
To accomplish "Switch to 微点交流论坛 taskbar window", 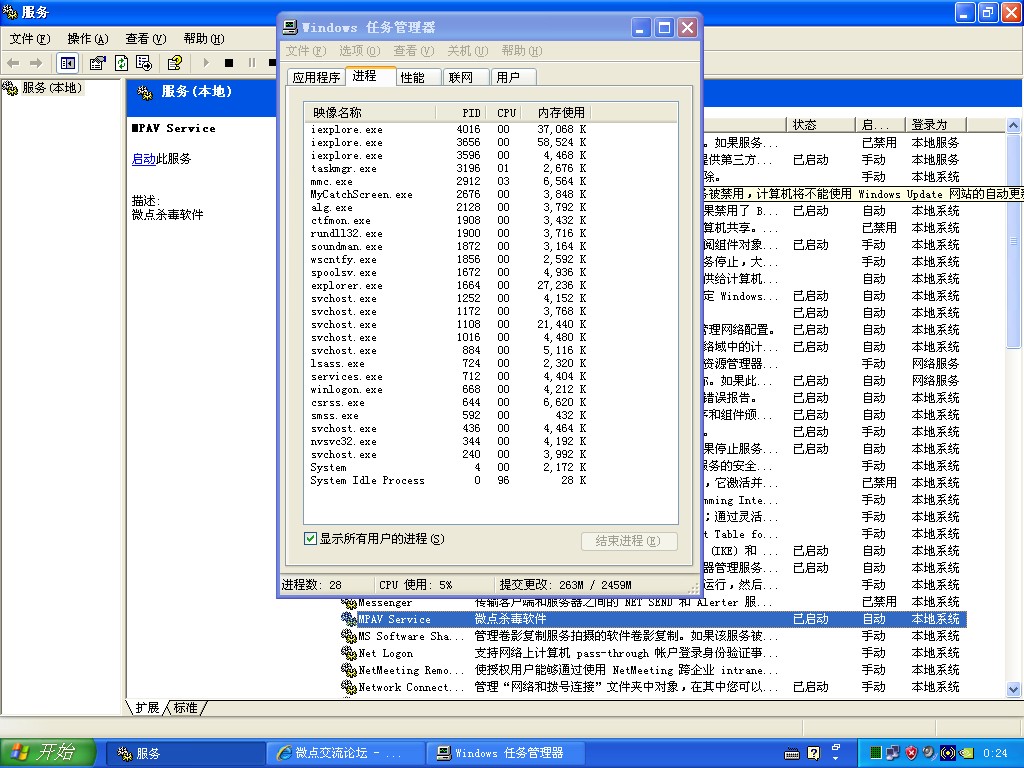I will [346, 753].
